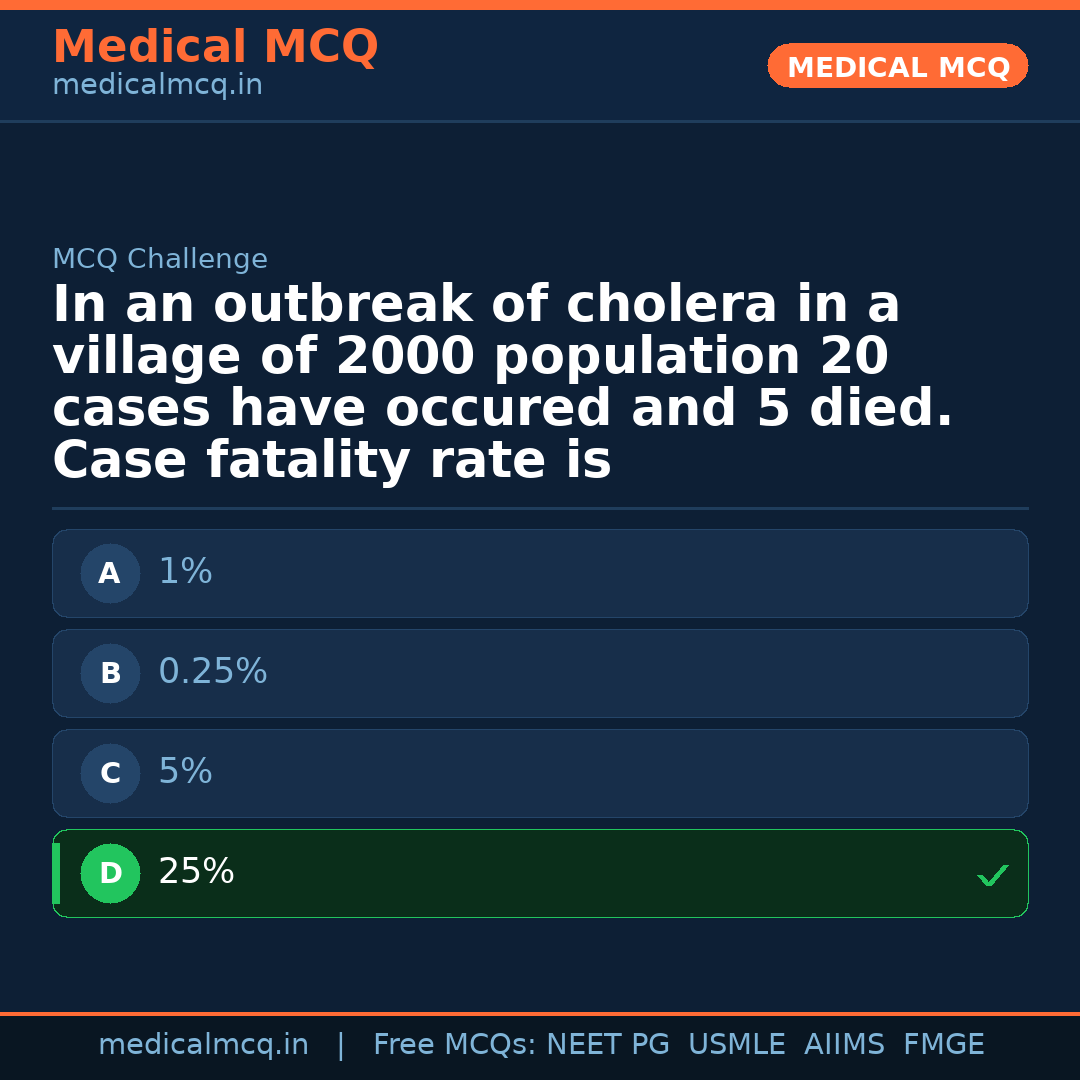Click the circular A option badge
This screenshot has width=1080, height=1080.
click(x=110, y=574)
